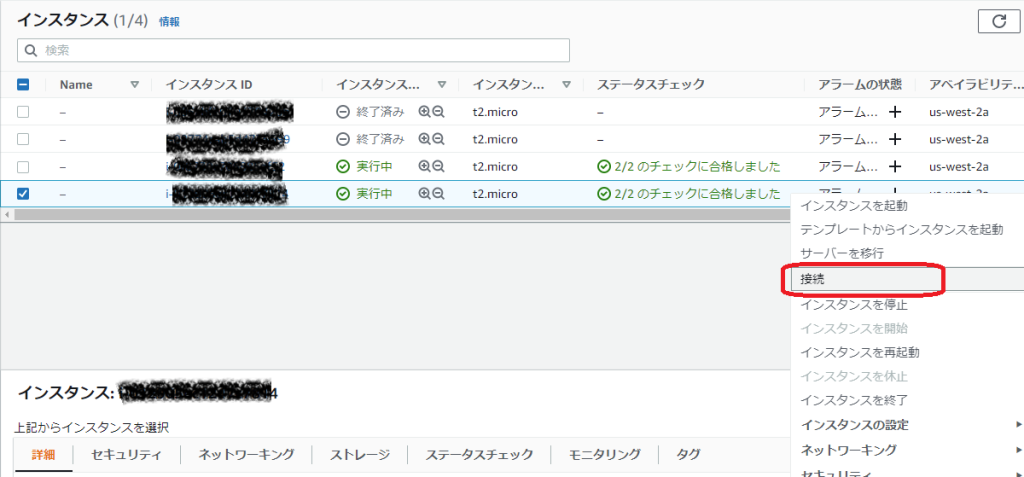Click zoom-in icon in first terminated row
Viewport: 1024px width, 477px height.
(424, 113)
